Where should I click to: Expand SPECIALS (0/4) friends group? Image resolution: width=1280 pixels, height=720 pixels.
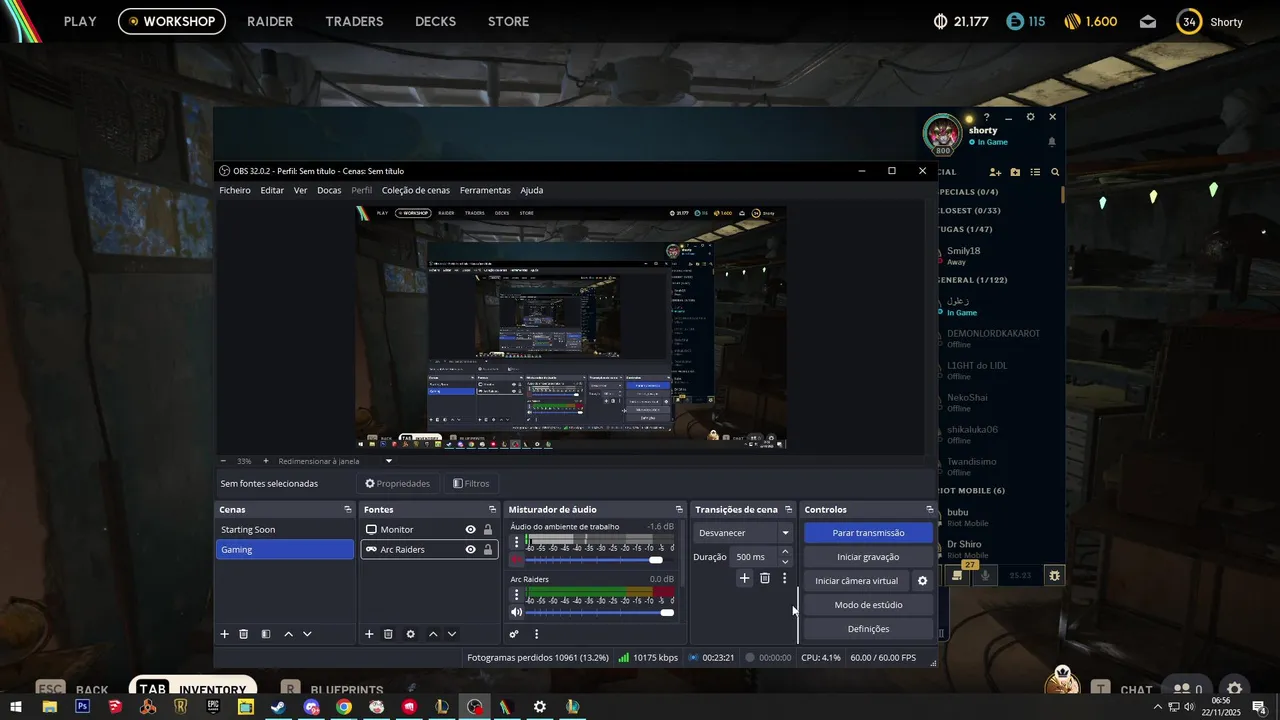click(969, 192)
